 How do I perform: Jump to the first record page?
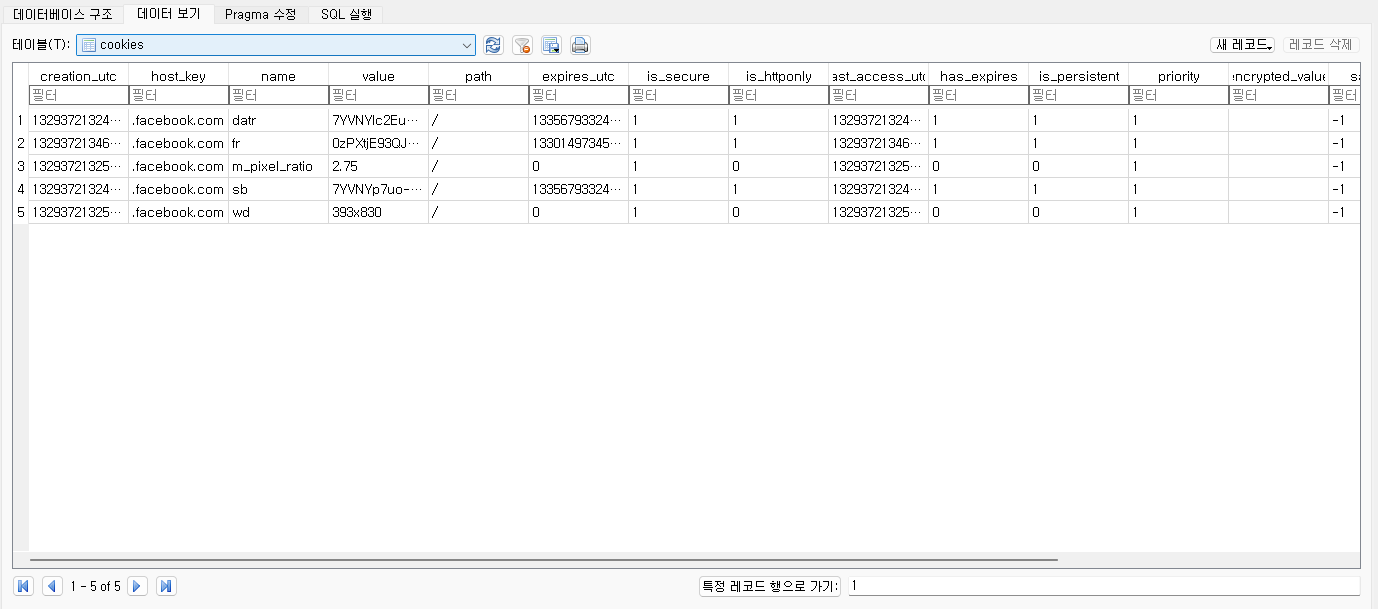(x=24, y=586)
